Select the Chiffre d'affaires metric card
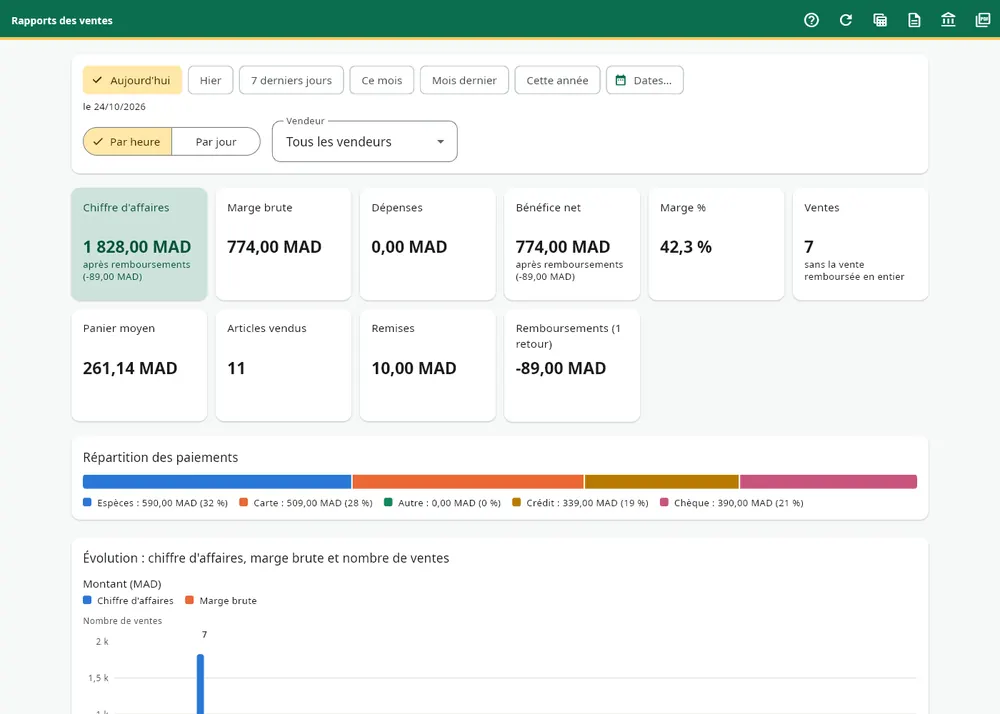The image size is (1000, 714). pos(139,244)
